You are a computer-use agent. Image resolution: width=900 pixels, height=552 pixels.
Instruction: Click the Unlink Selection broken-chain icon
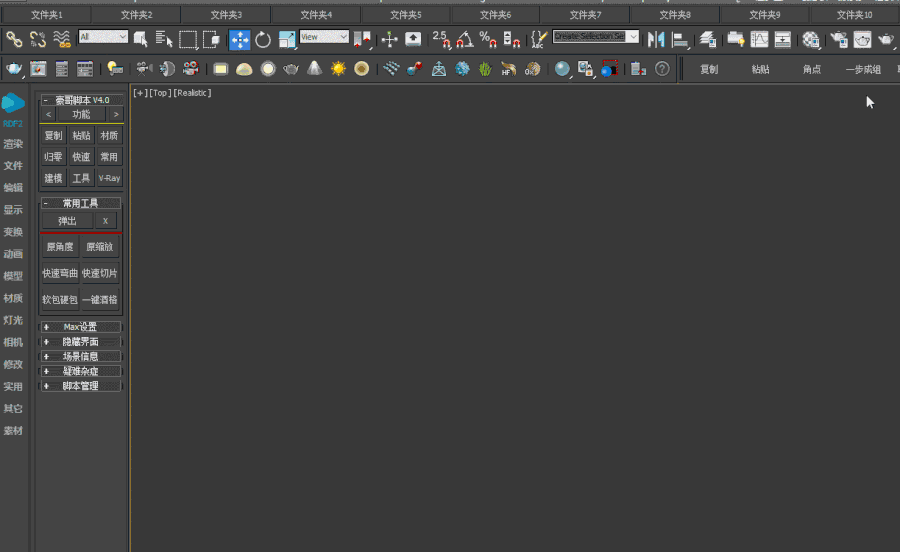(38, 39)
